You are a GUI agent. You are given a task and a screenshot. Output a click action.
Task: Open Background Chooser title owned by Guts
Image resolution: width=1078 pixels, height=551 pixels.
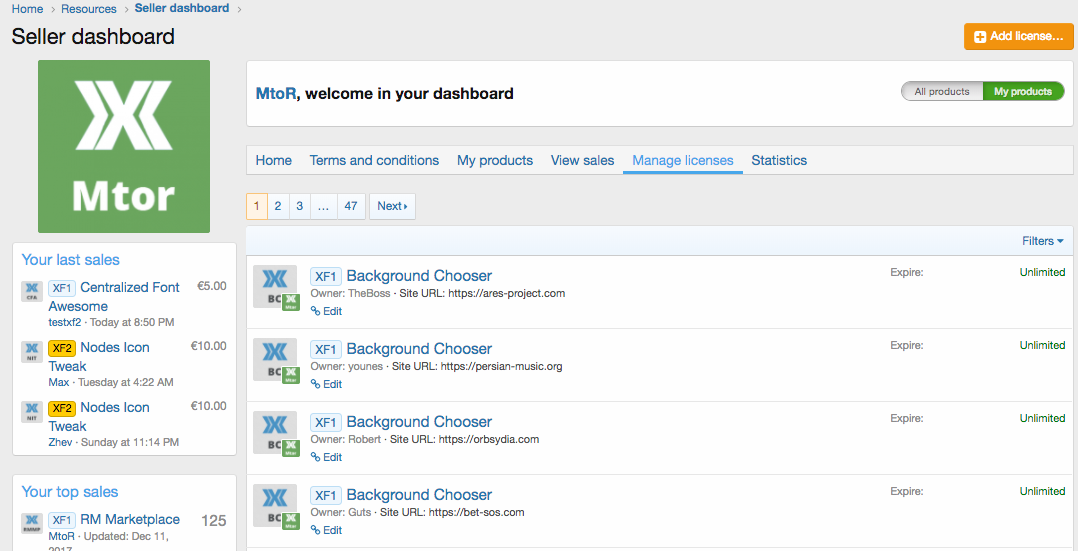419,495
